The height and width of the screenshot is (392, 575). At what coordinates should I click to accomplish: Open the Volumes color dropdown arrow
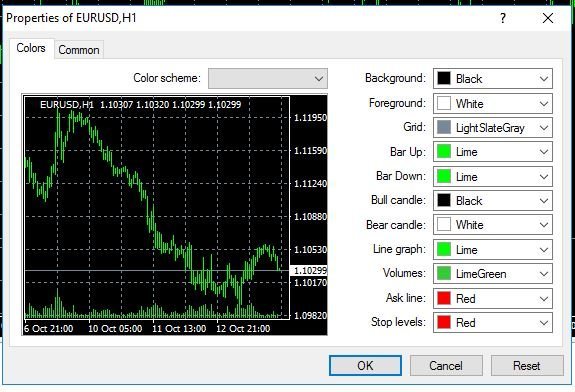click(543, 274)
